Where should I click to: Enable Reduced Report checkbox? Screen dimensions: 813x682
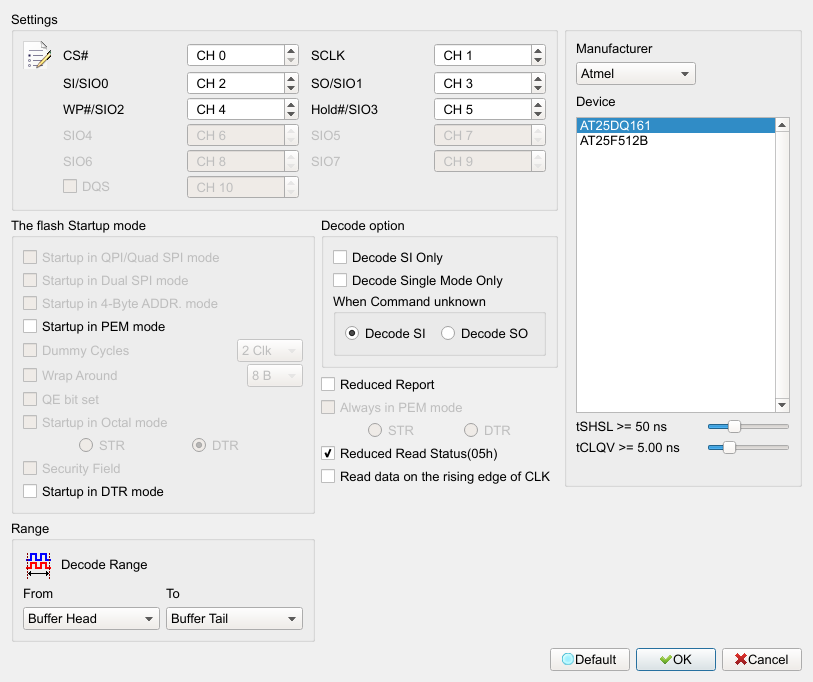pyautogui.click(x=328, y=384)
